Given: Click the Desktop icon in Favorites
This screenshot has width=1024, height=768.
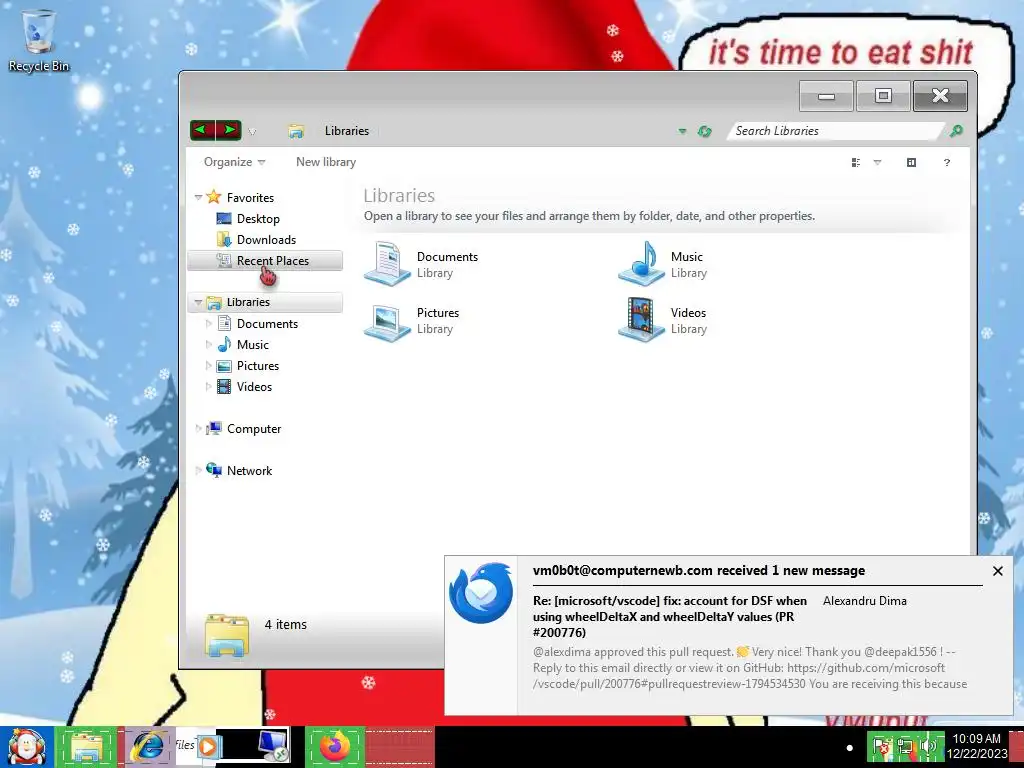Looking at the screenshot, I should (x=224, y=219).
